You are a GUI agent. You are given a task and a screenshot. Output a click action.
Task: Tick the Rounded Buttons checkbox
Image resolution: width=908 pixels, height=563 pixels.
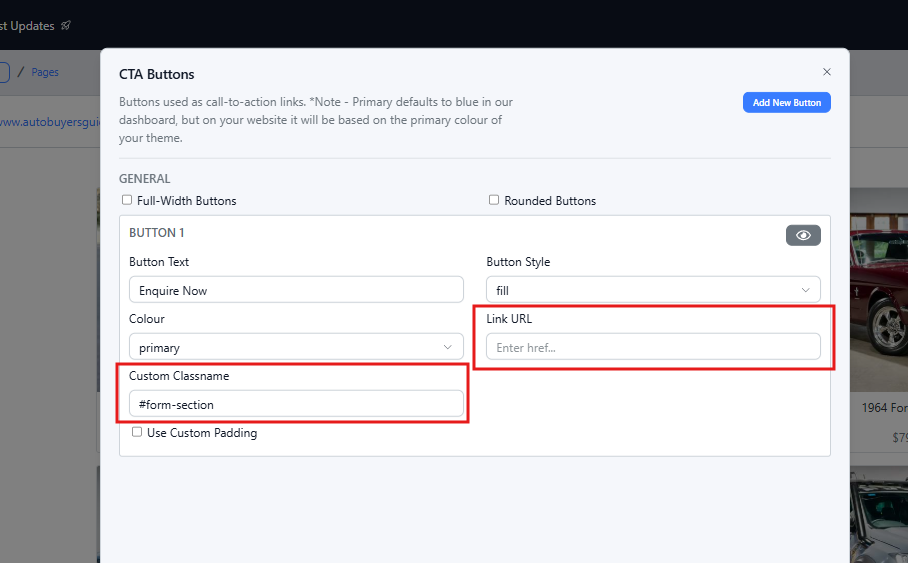coord(494,200)
